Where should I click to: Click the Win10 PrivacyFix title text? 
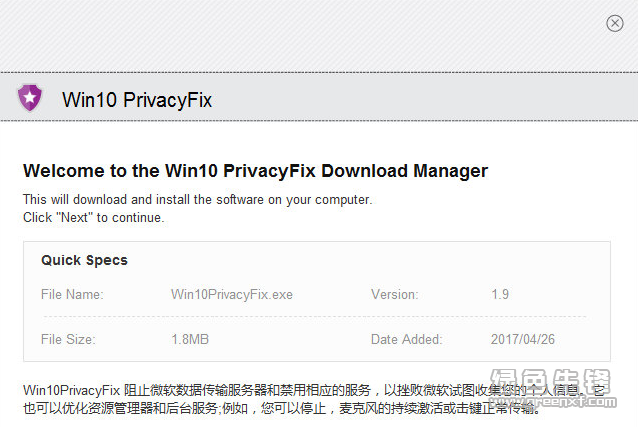pyautogui.click(x=137, y=100)
